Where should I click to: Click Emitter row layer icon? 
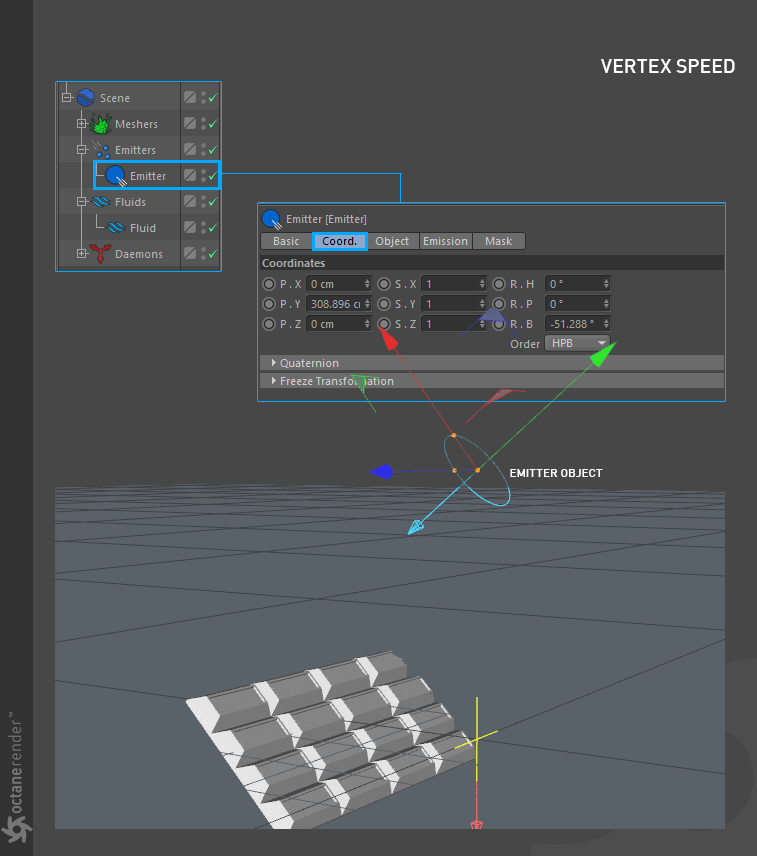coord(189,175)
